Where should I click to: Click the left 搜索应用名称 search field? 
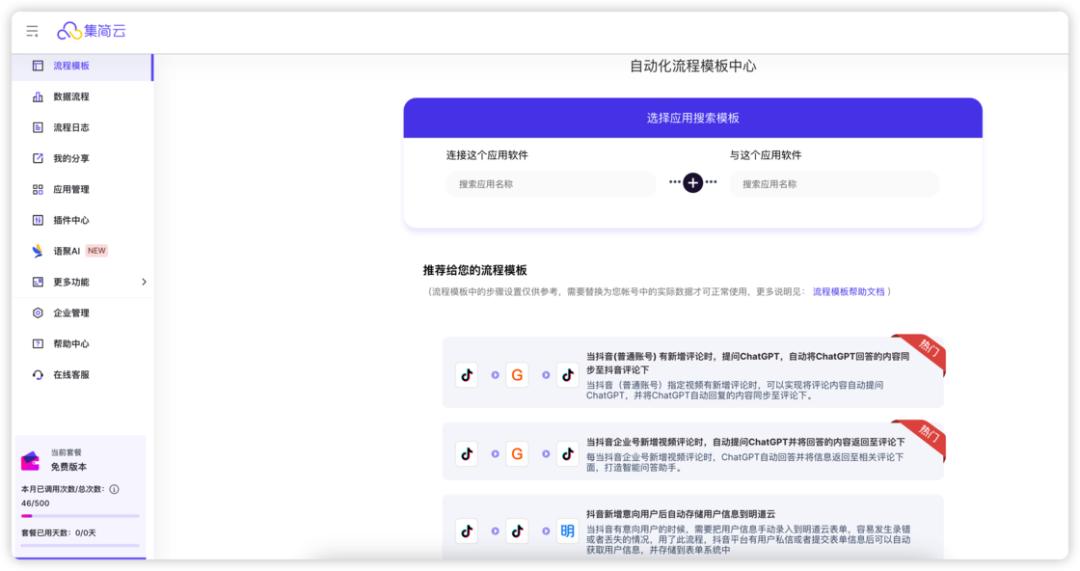coord(550,184)
